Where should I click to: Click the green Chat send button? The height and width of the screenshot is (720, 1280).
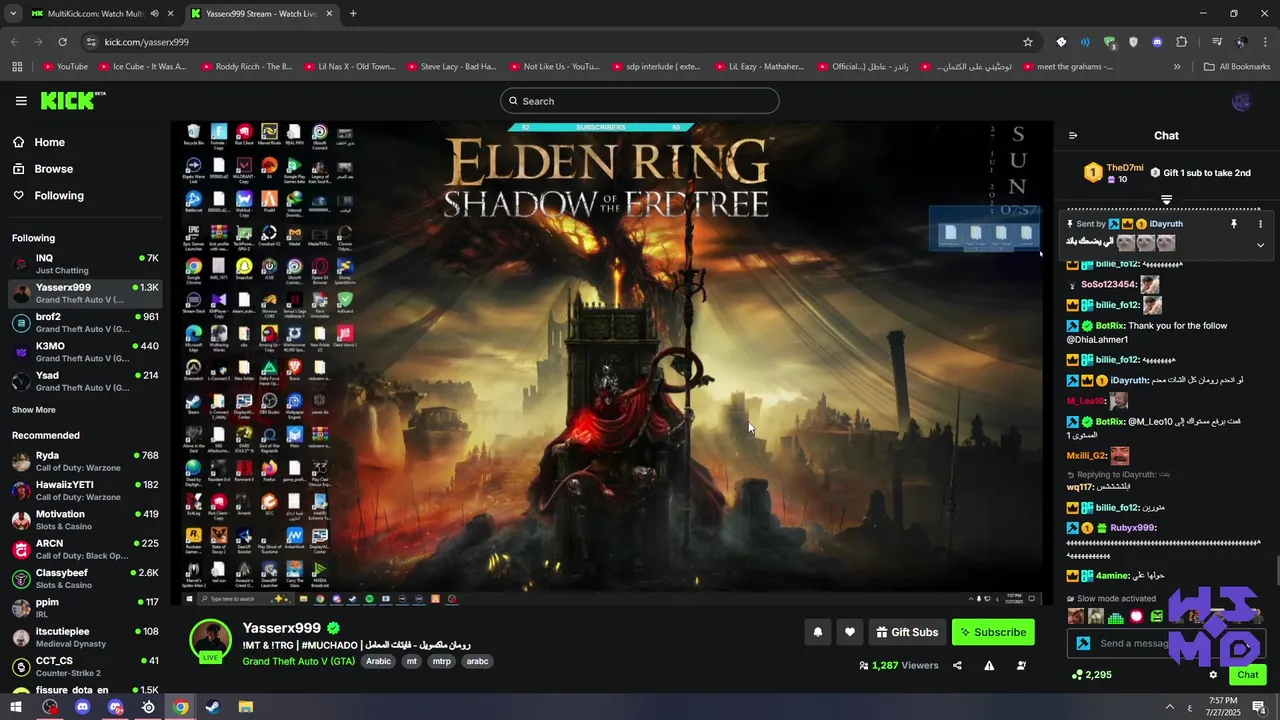click(1248, 675)
